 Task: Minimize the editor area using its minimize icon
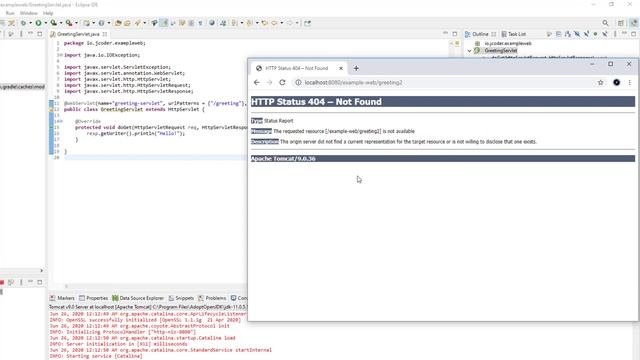tap(445, 34)
